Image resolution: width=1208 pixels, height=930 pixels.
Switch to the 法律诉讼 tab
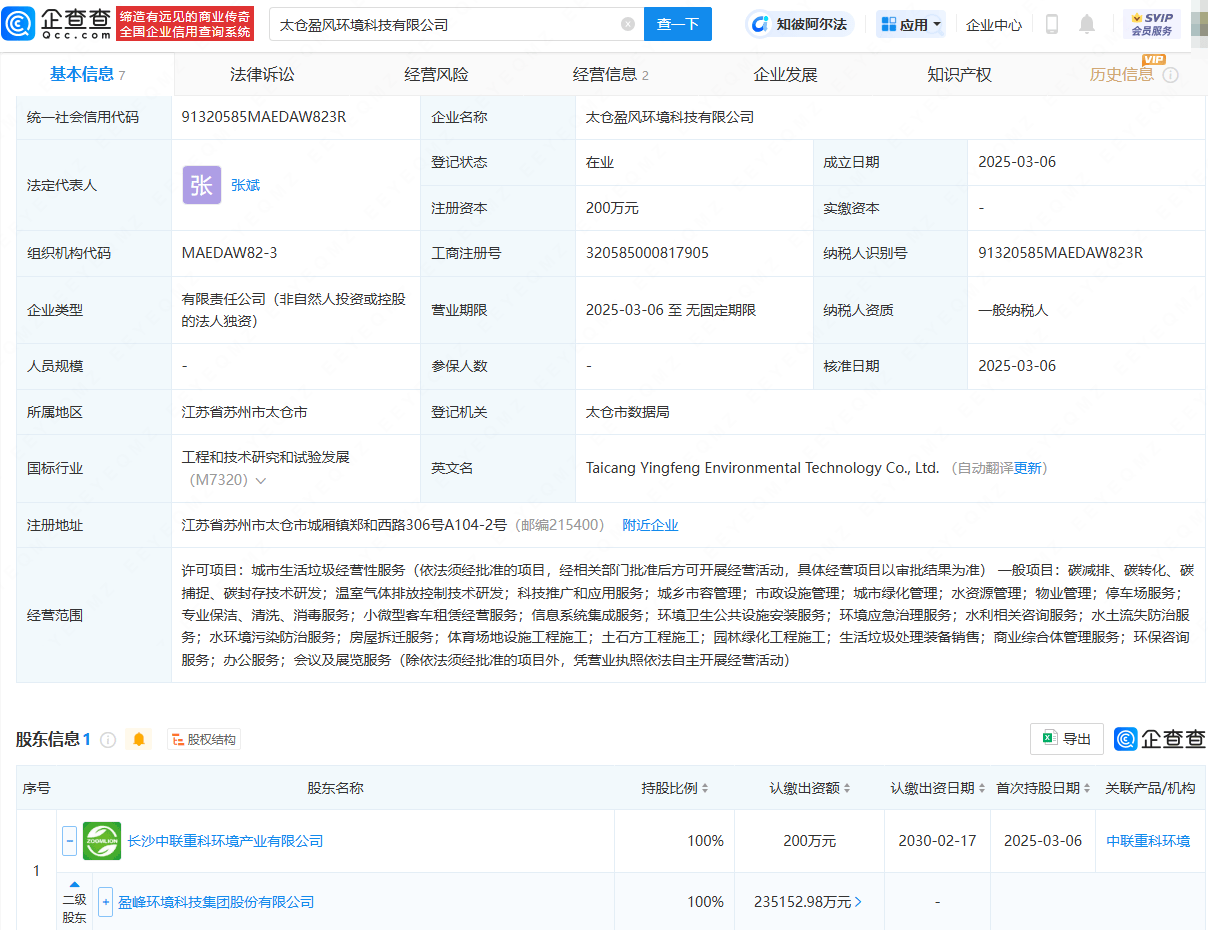click(262, 75)
